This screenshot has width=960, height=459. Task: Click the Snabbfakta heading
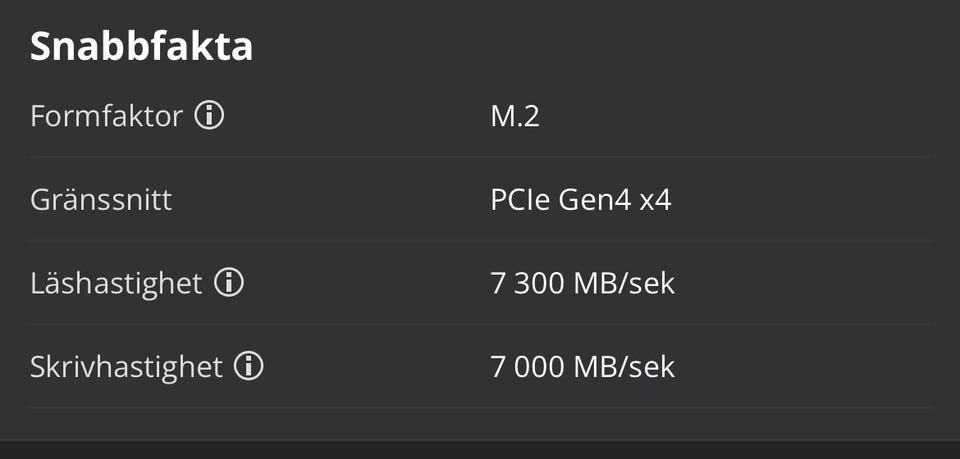tap(141, 47)
